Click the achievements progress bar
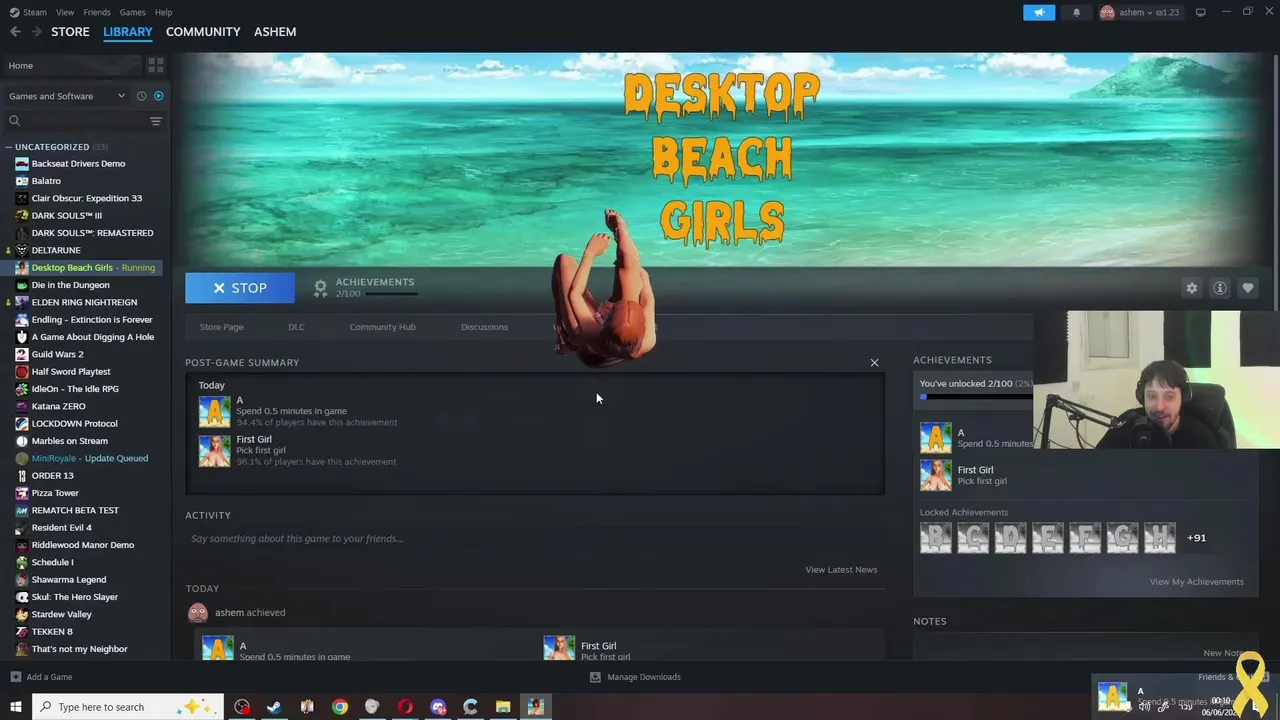Screen dimensions: 1280x720 (x=977, y=397)
